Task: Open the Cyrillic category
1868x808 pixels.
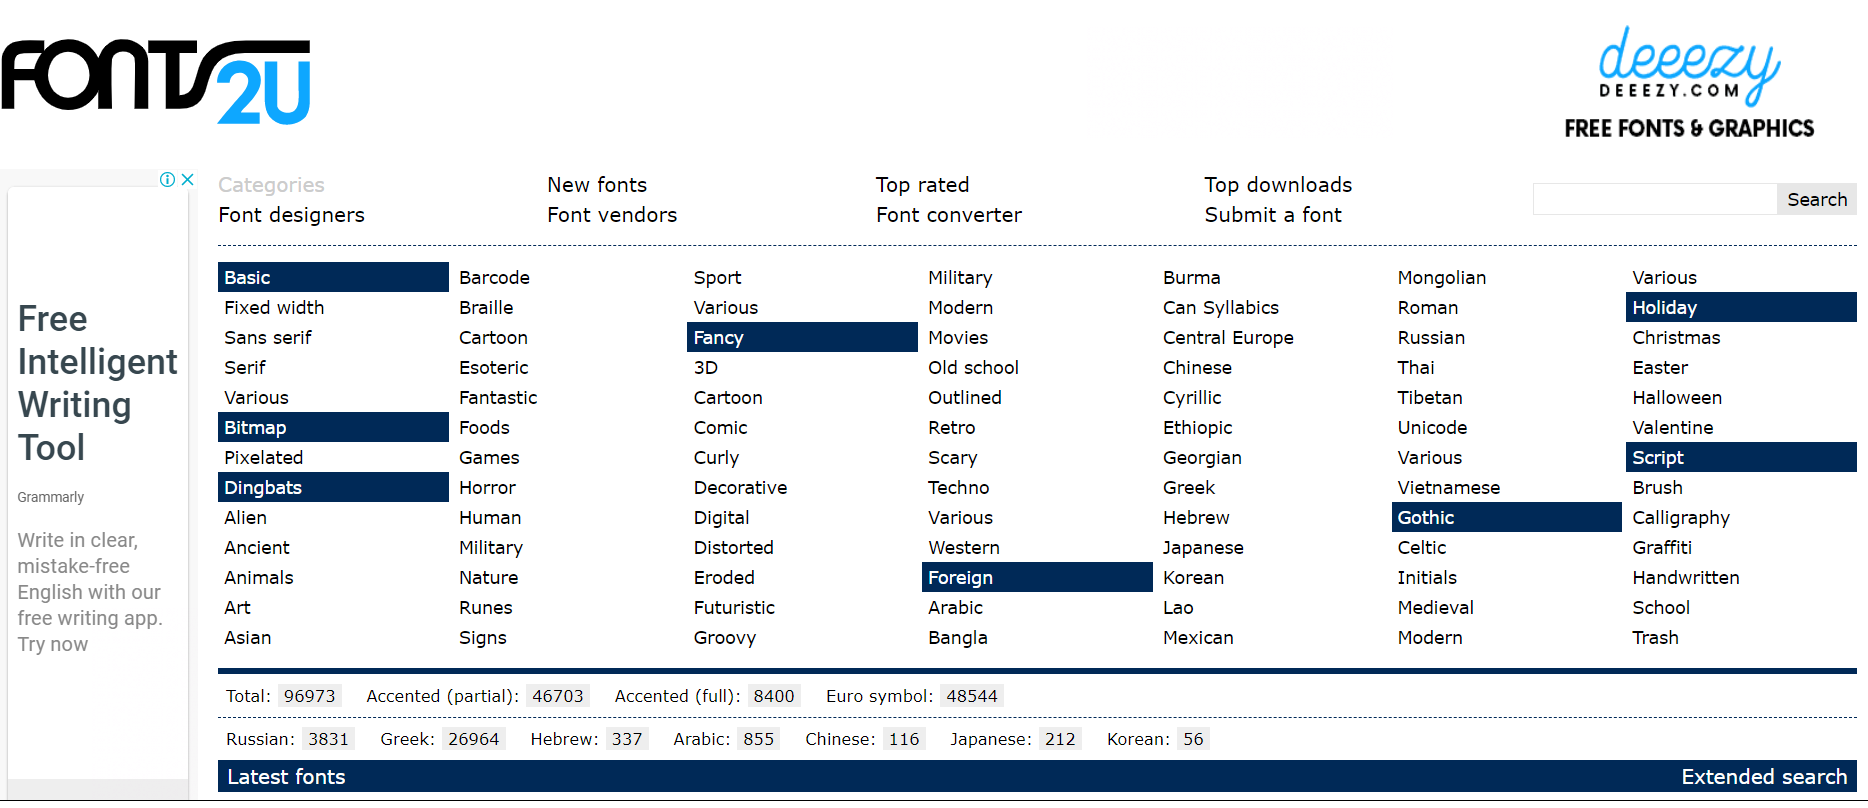Action: point(1192,397)
